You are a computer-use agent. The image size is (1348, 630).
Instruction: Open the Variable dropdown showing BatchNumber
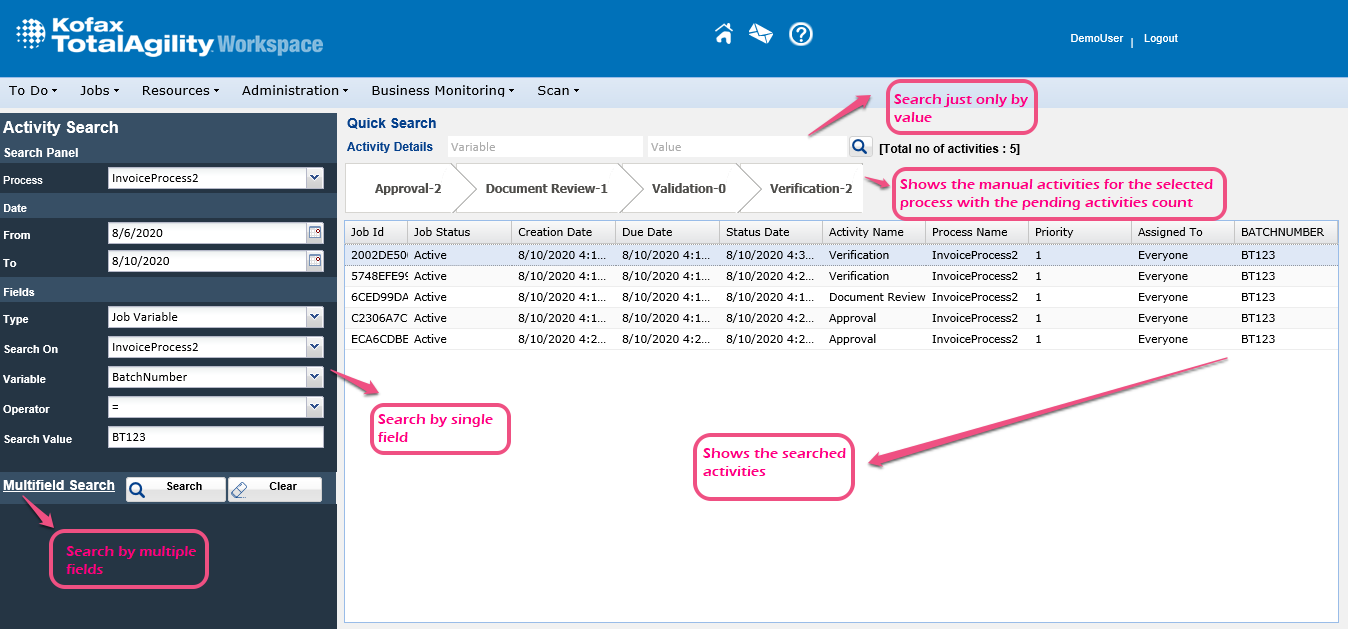(315, 377)
